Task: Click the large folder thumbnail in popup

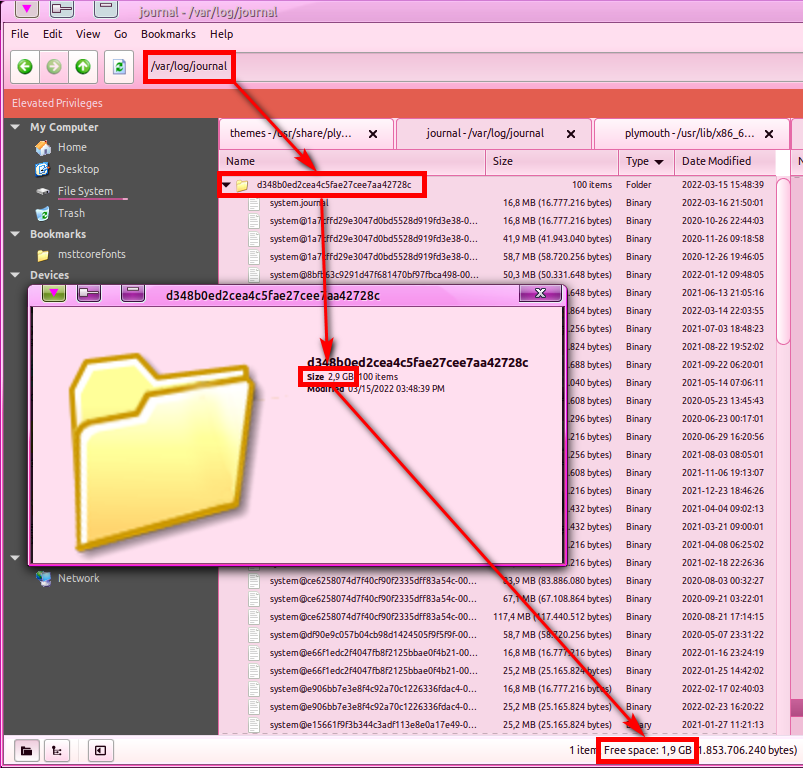Action: pyautogui.click(x=163, y=451)
